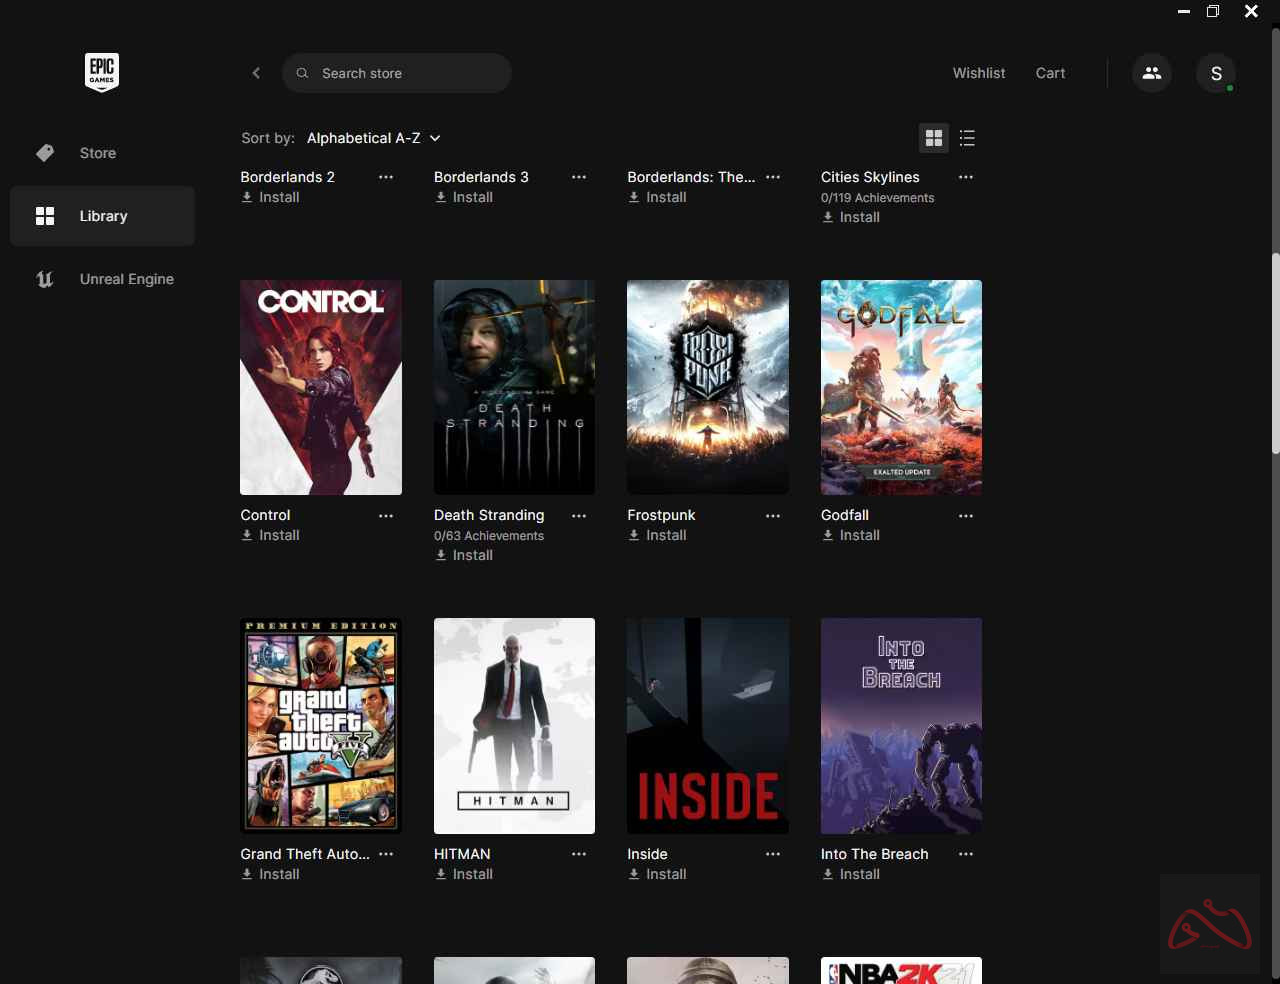Click the search magnifier icon
1280x984 pixels.
click(x=302, y=72)
